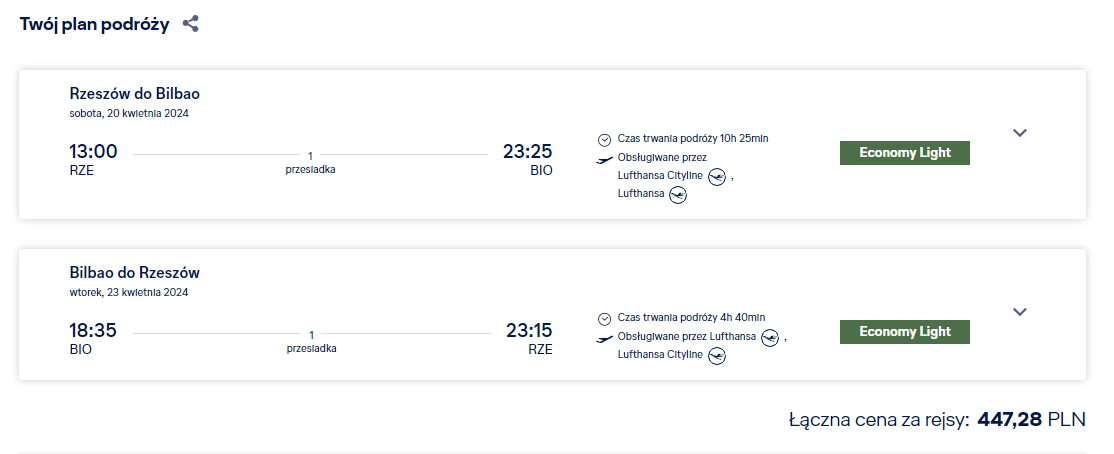Click Economy Light badge for the return flight
1114x454 pixels.
point(904,332)
